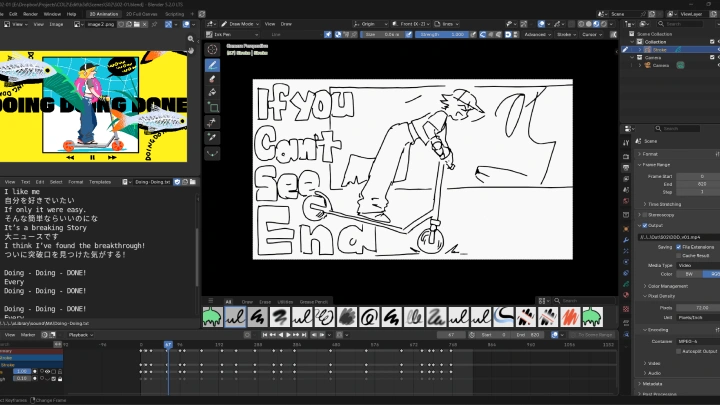The height and width of the screenshot is (405, 720).
Task: Play animation forward in timeline
Action: click(288, 335)
